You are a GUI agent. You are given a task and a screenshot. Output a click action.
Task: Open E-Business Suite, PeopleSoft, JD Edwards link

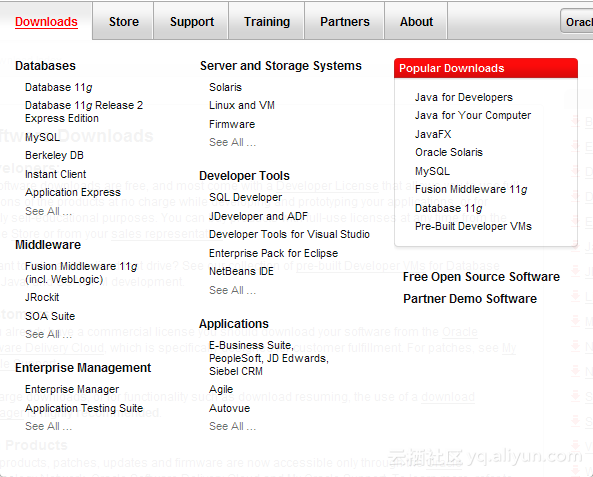pos(269,358)
